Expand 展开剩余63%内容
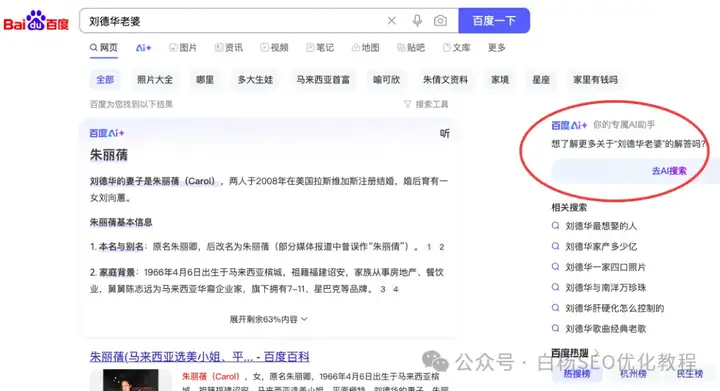Image resolution: width=720 pixels, height=391 pixels. (x=269, y=319)
